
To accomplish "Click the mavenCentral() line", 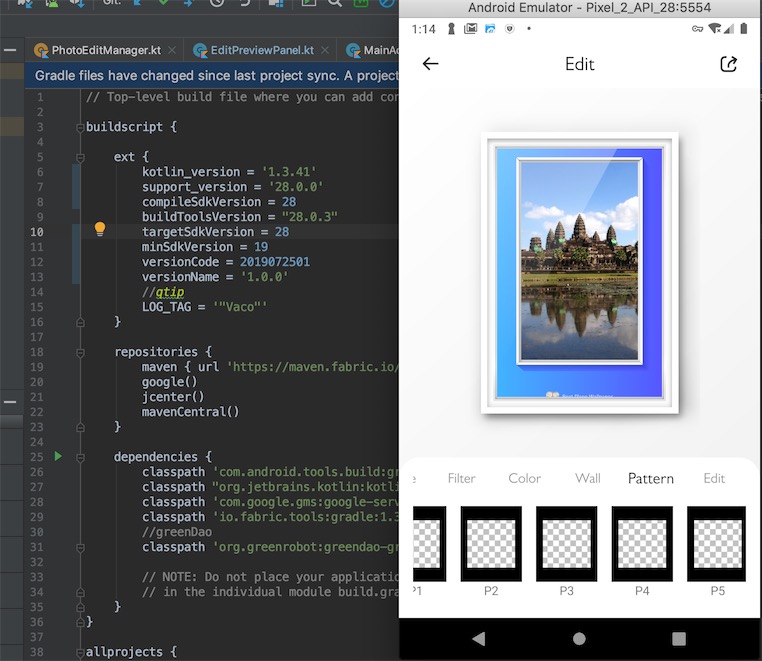I will click(190, 412).
